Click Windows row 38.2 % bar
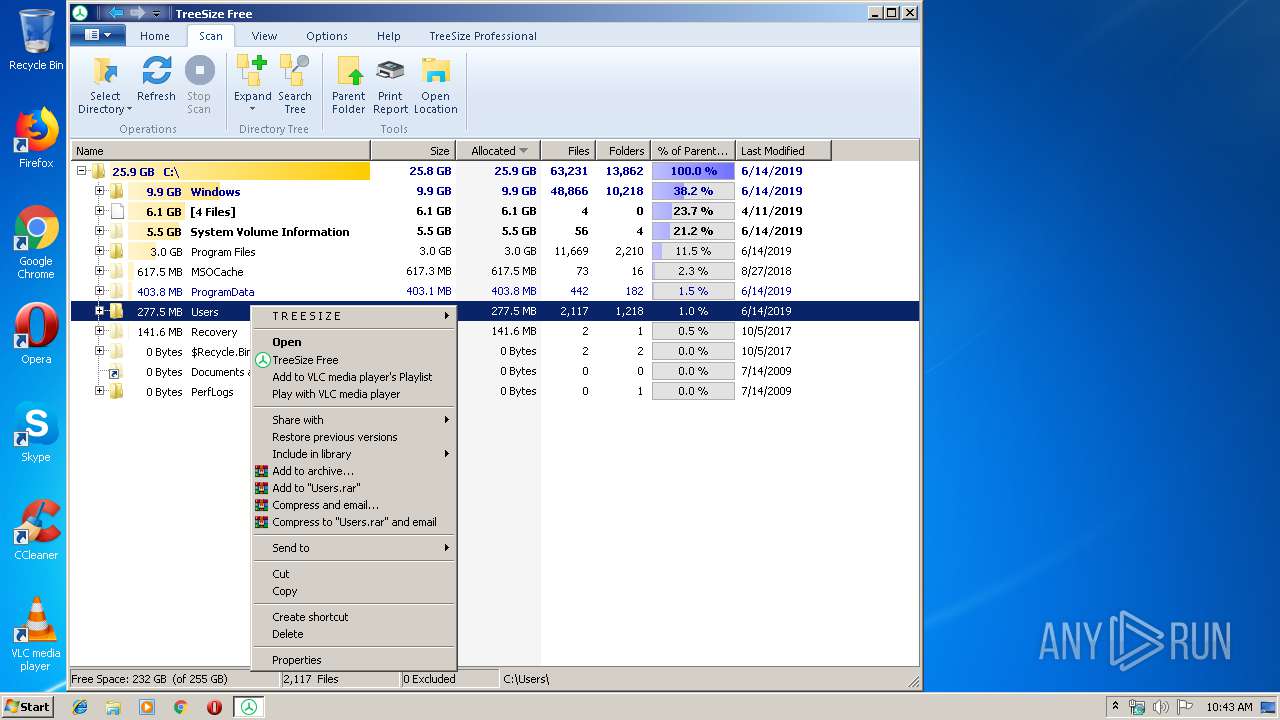Viewport: 1280px width, 720px height. (693, 191)
